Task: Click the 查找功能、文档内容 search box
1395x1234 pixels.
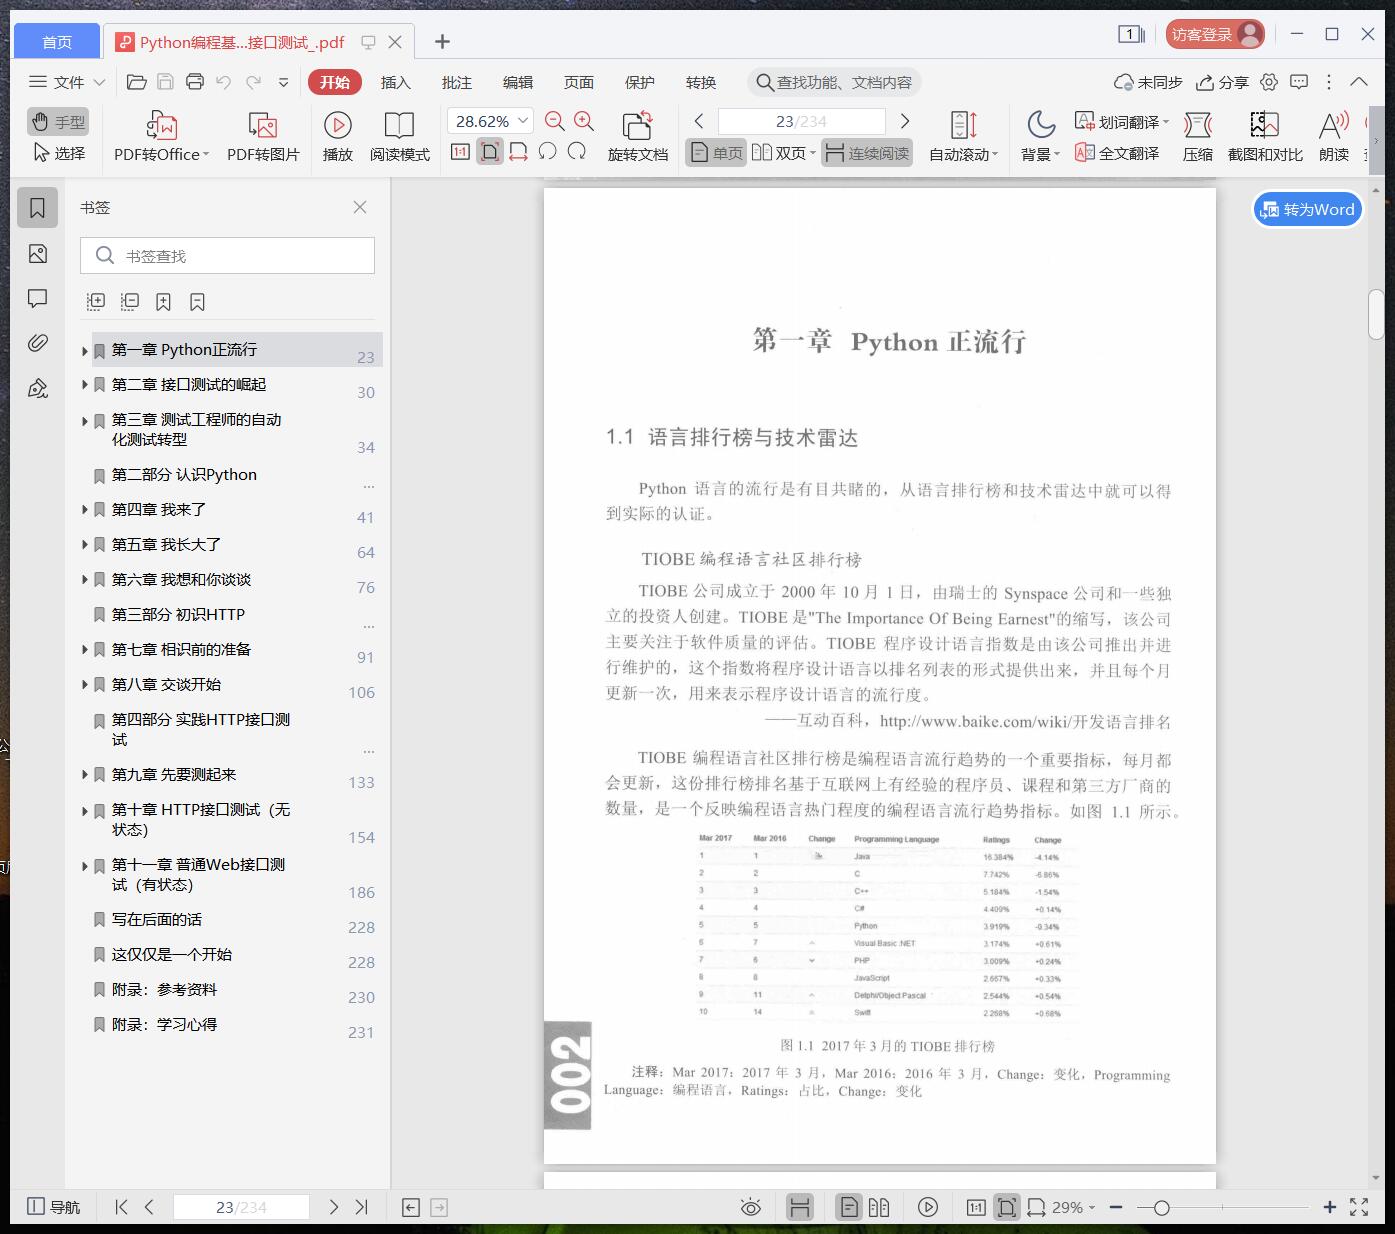Action: tap(835, 82)
